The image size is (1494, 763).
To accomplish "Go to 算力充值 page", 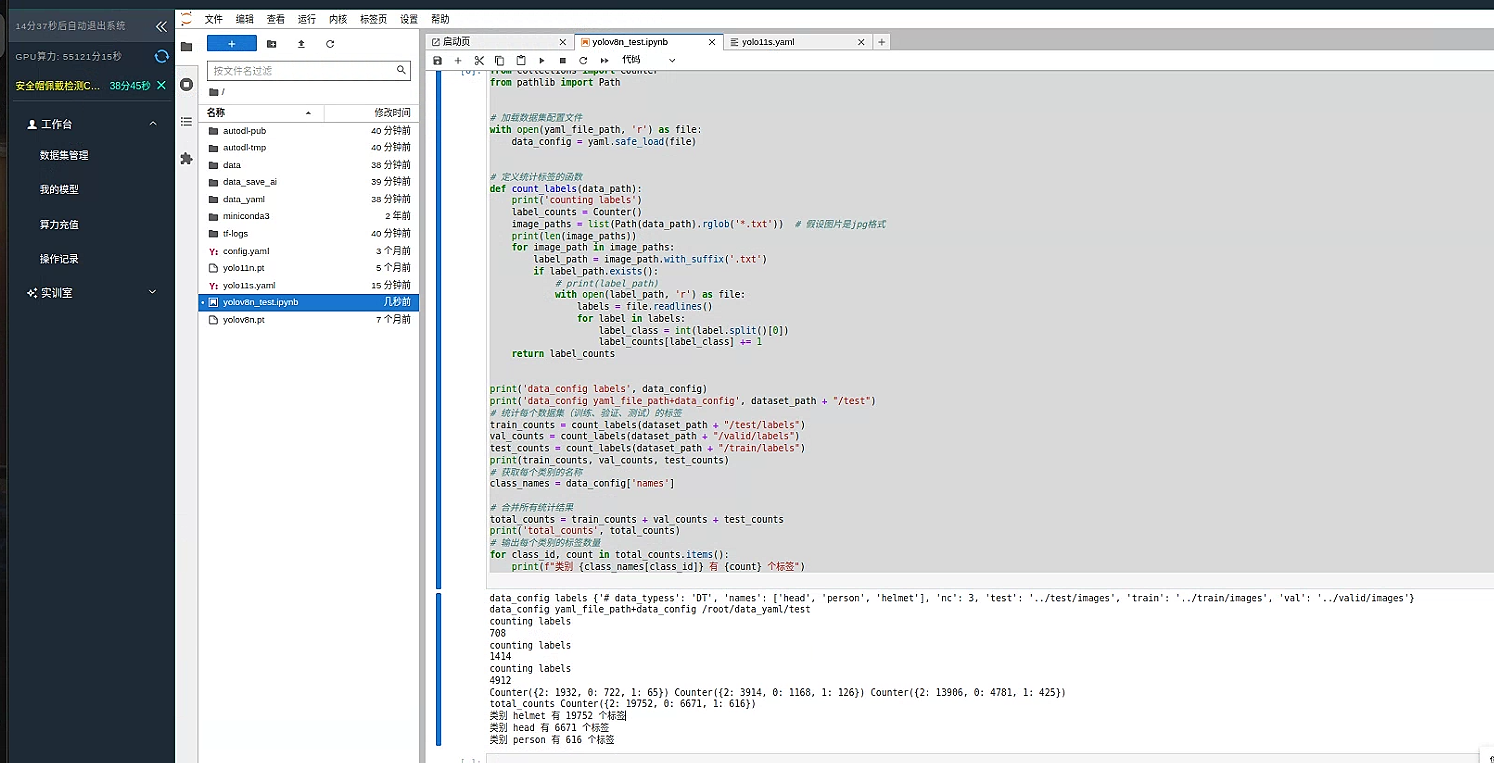I will tap(59, 225).
